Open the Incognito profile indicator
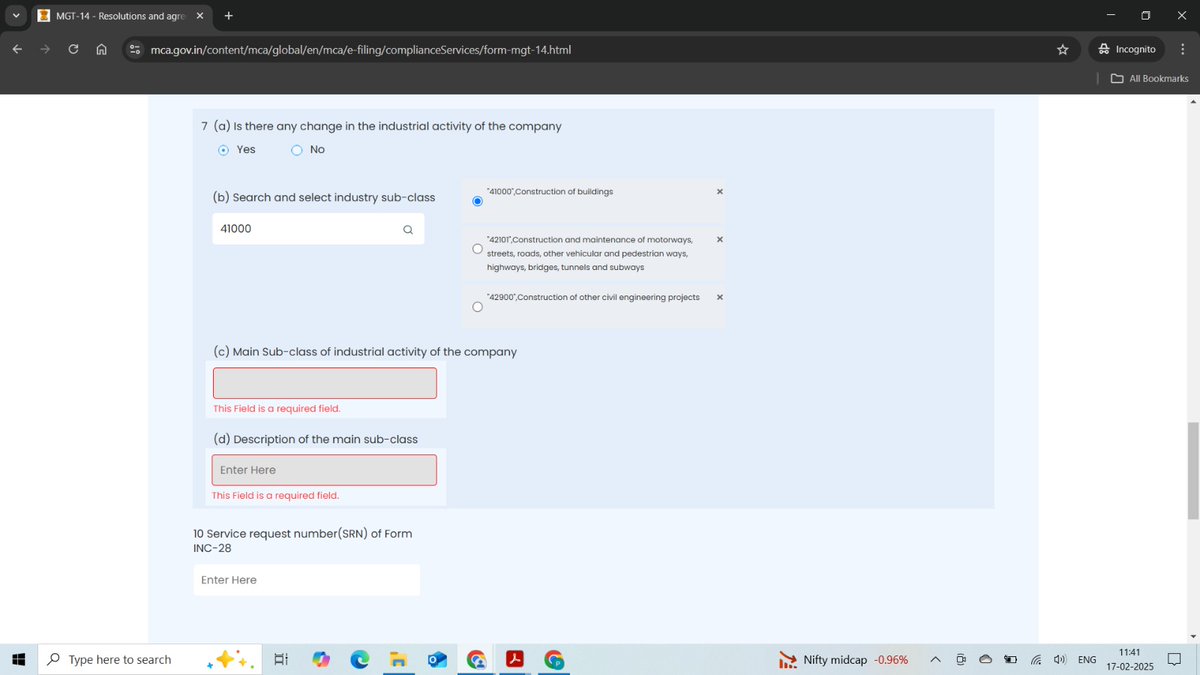The width and height of the screenshot is (1200, 675). pyautogui.click(x=1126, y=49)
